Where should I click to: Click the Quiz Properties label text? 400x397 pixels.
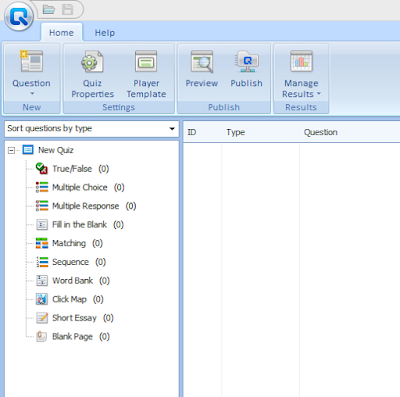tap(92, 89)
